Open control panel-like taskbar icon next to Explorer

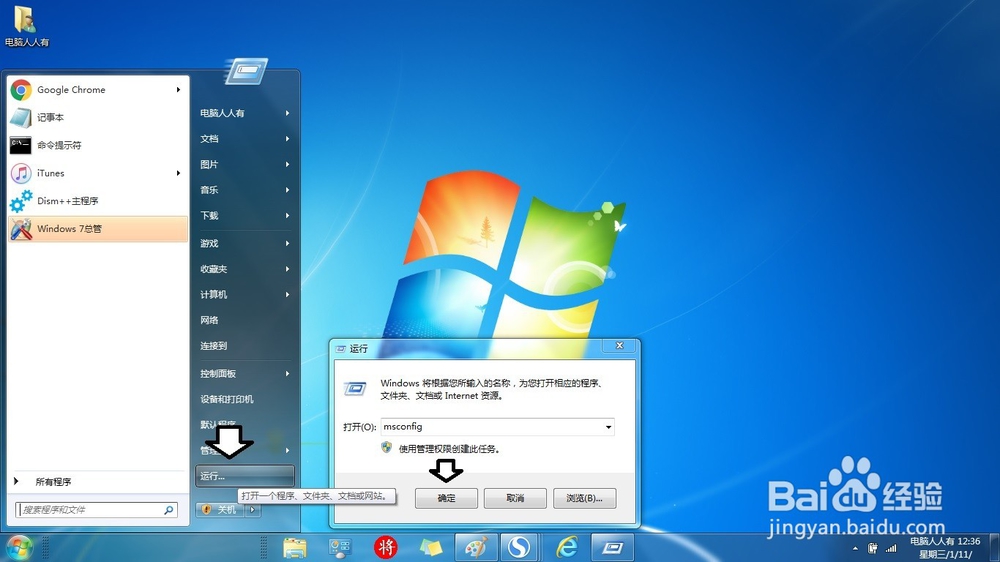coord(340,547)
